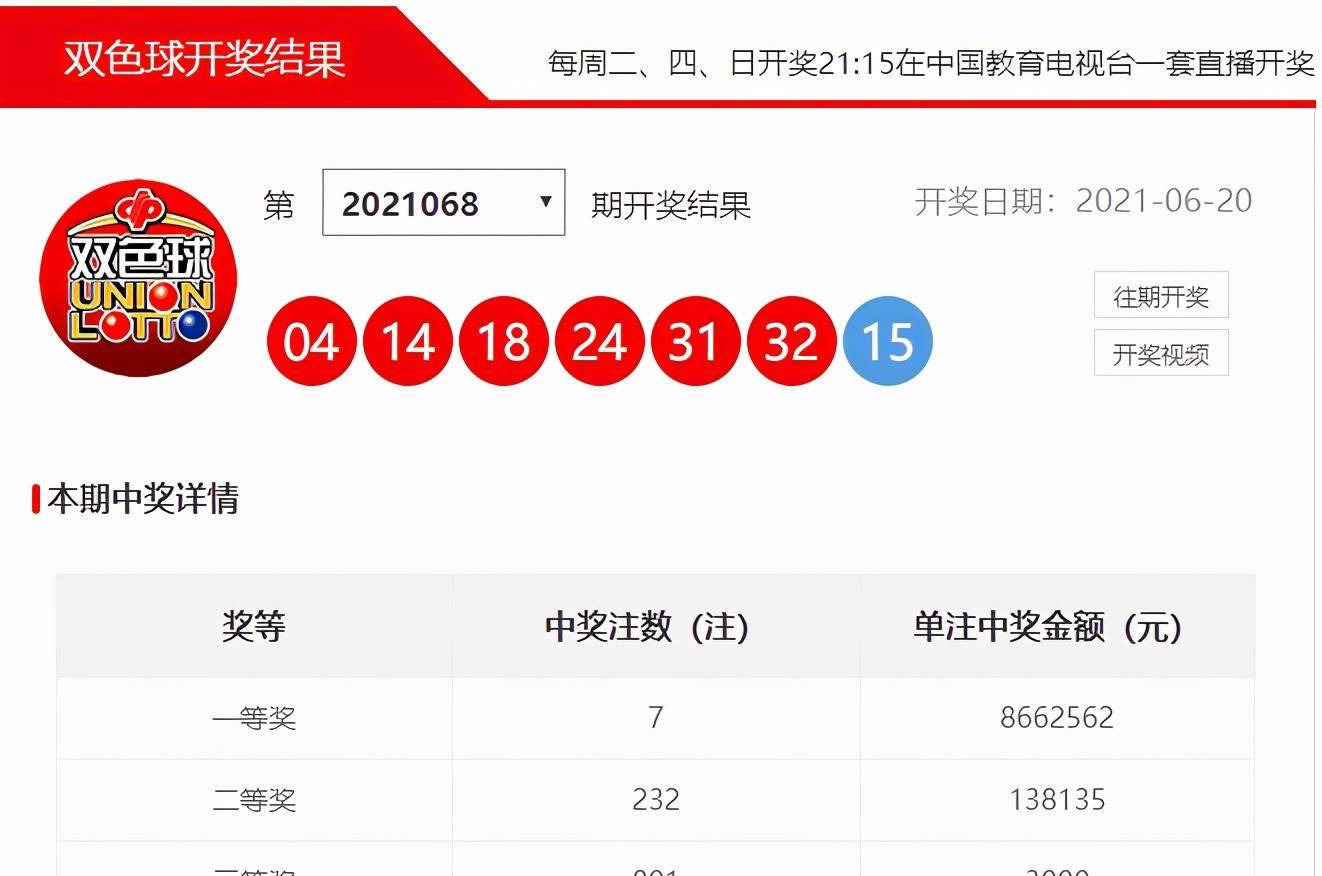Click the Union Lotto 双色球 logo
1322x876 pixels.
click(138, 279)
